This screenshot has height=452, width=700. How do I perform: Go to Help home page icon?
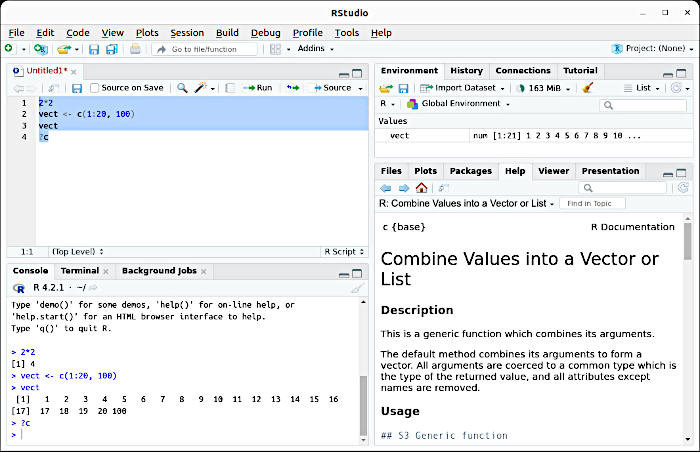click(421, 188)
